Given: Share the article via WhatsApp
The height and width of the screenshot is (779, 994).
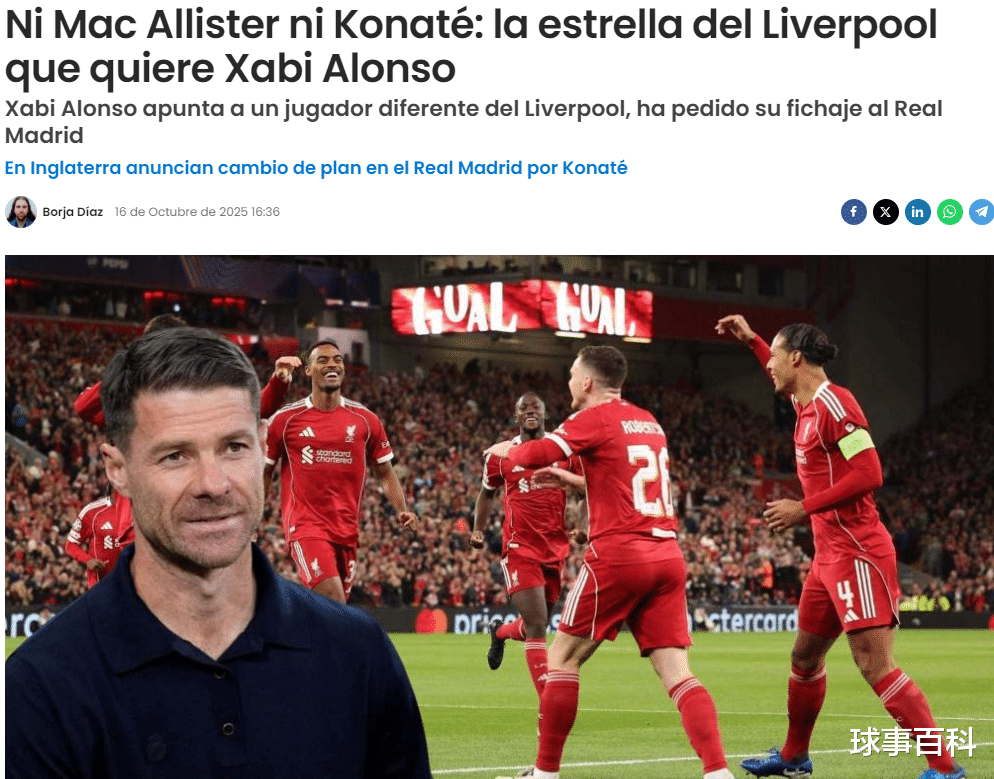Looking at the screenshot, I should point(950,212).
